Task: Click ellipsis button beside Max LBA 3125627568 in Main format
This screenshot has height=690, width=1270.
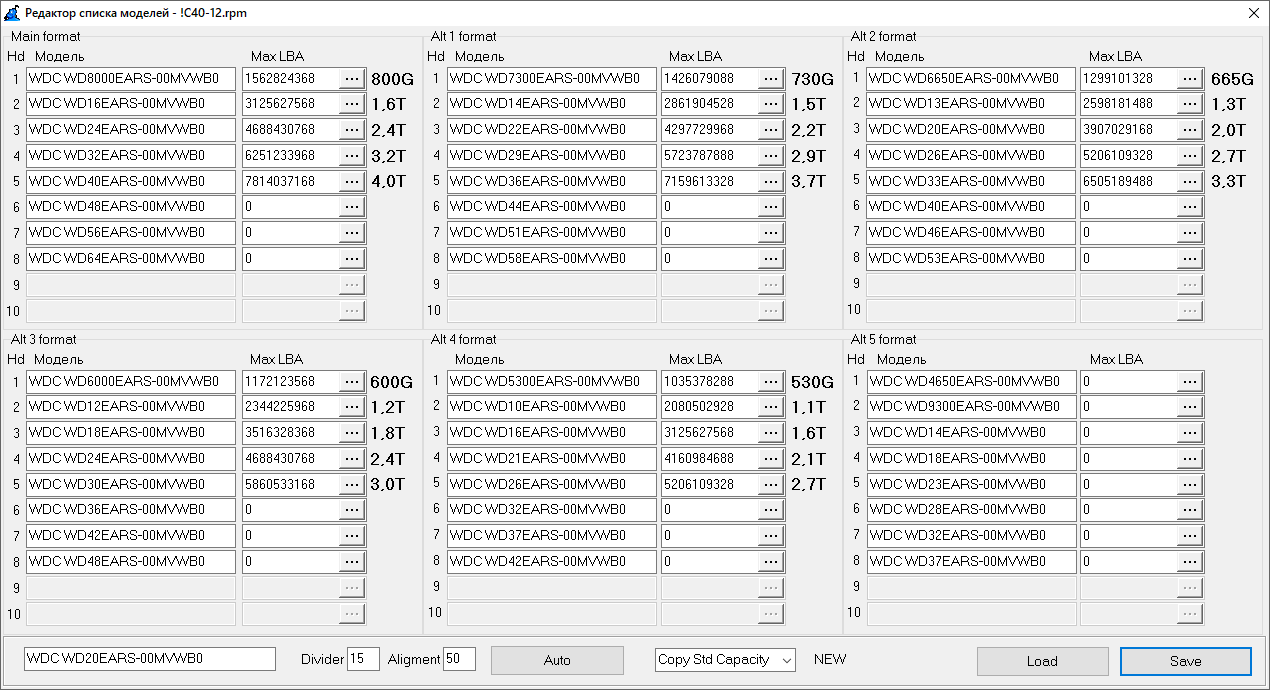Action: [x=352, y=104]
